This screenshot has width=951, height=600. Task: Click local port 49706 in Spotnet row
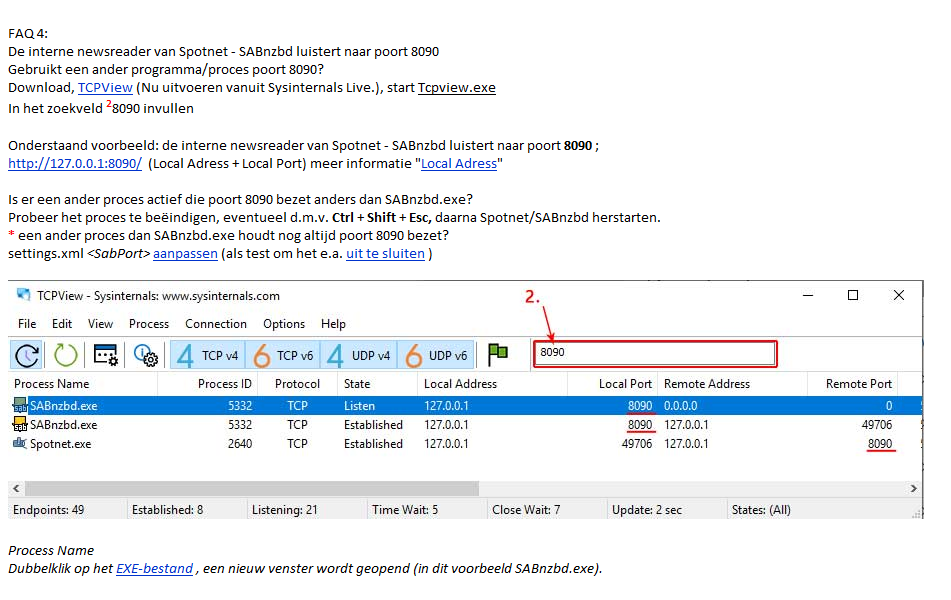(637, 443)
